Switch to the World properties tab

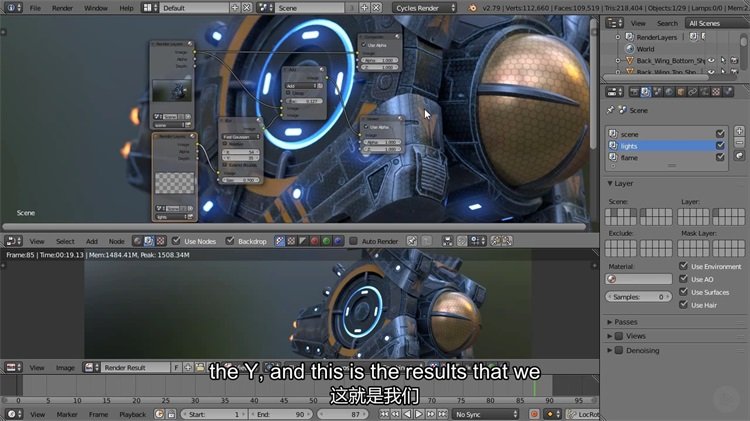pos(669,91)
